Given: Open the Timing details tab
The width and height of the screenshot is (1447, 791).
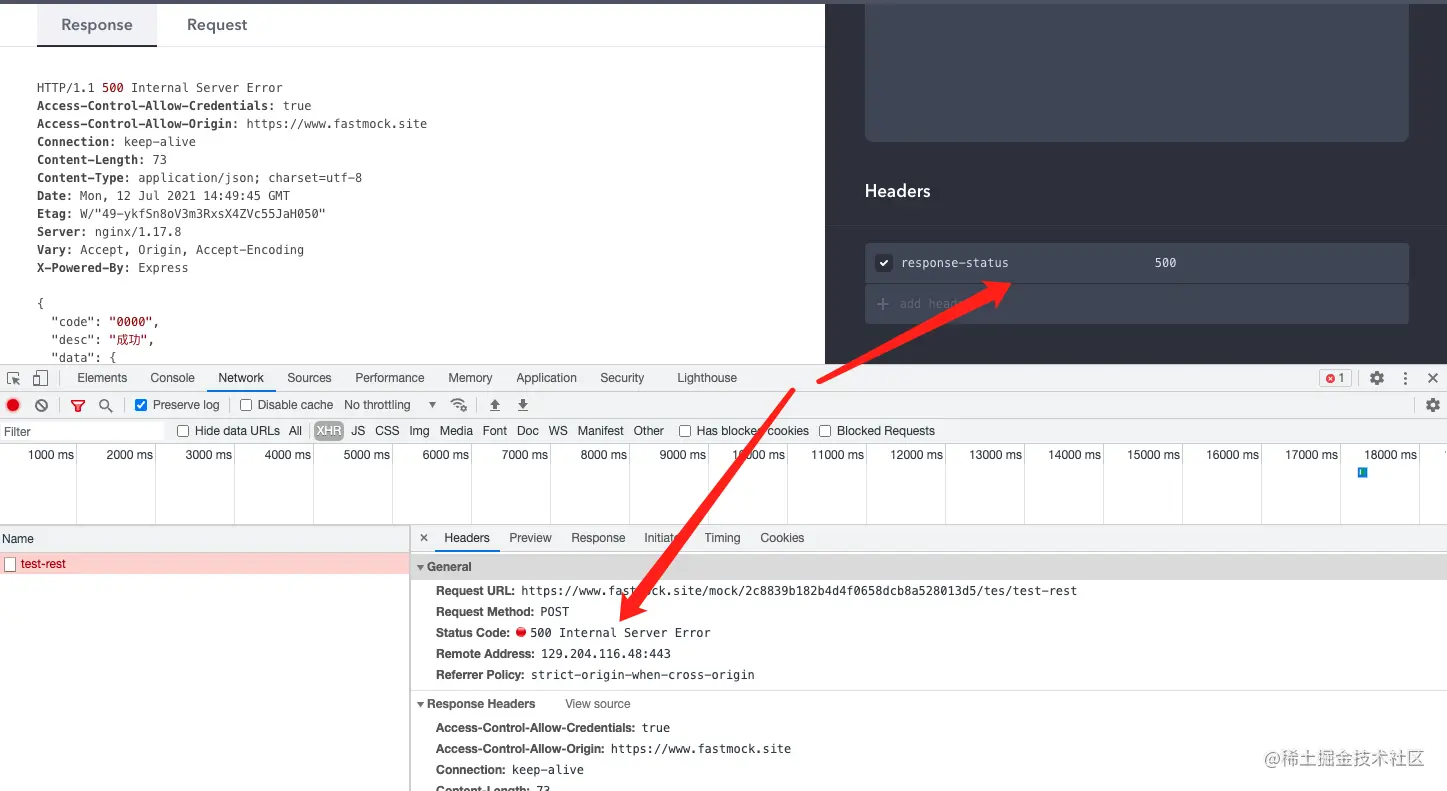Looking at the screenshot, I should pos(722,538).
